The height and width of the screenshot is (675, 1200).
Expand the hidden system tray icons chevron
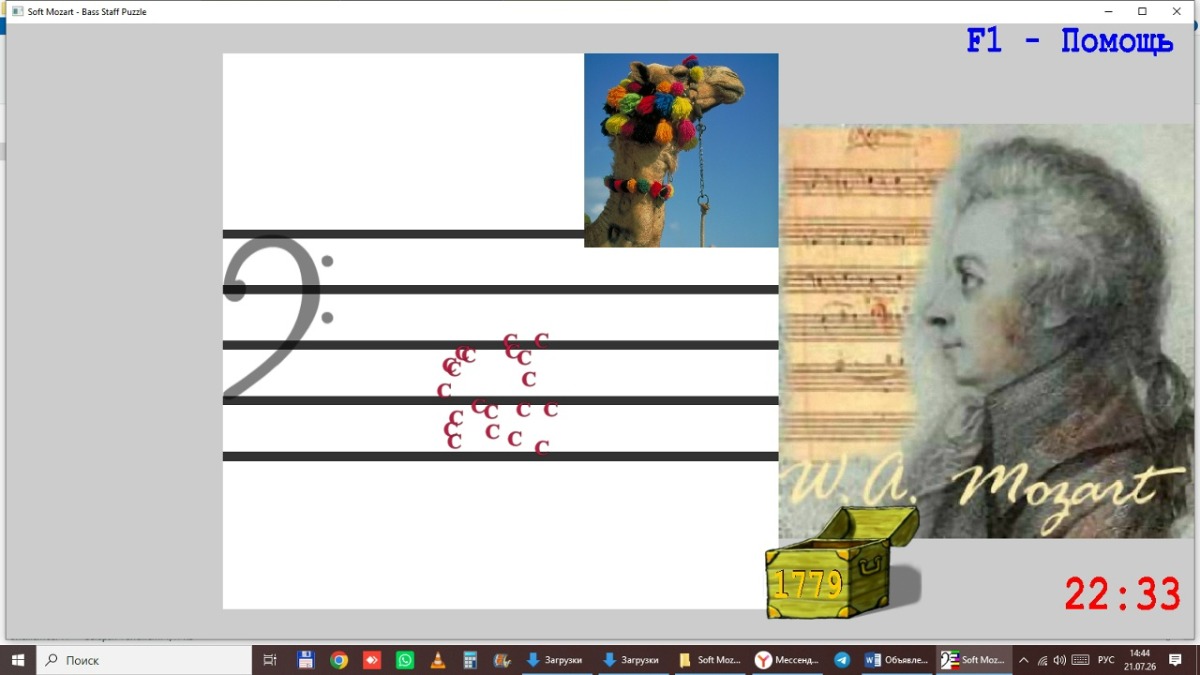(1023, 660)
